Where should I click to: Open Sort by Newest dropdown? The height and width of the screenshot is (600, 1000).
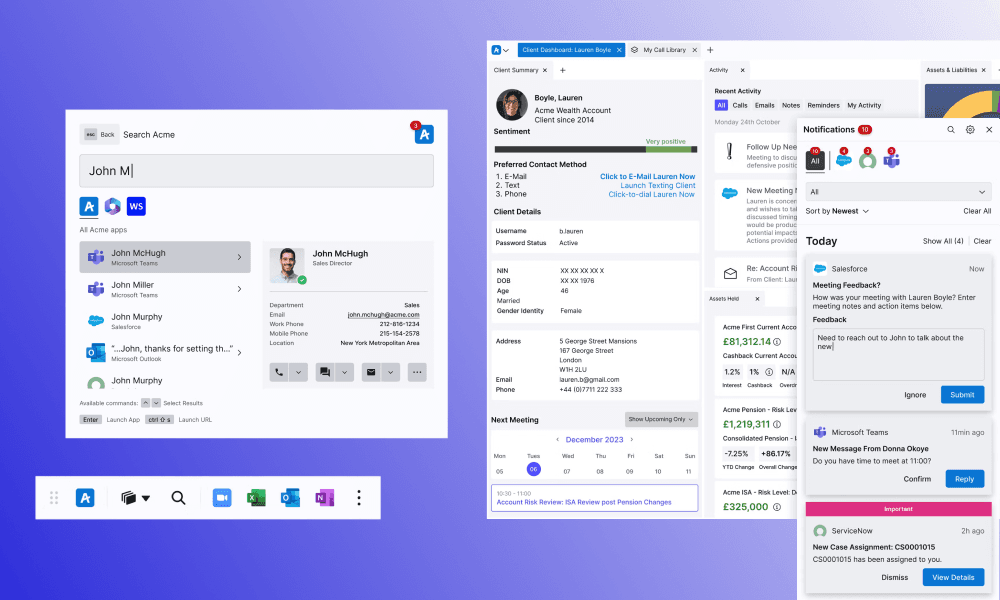[x=837, y=211]
